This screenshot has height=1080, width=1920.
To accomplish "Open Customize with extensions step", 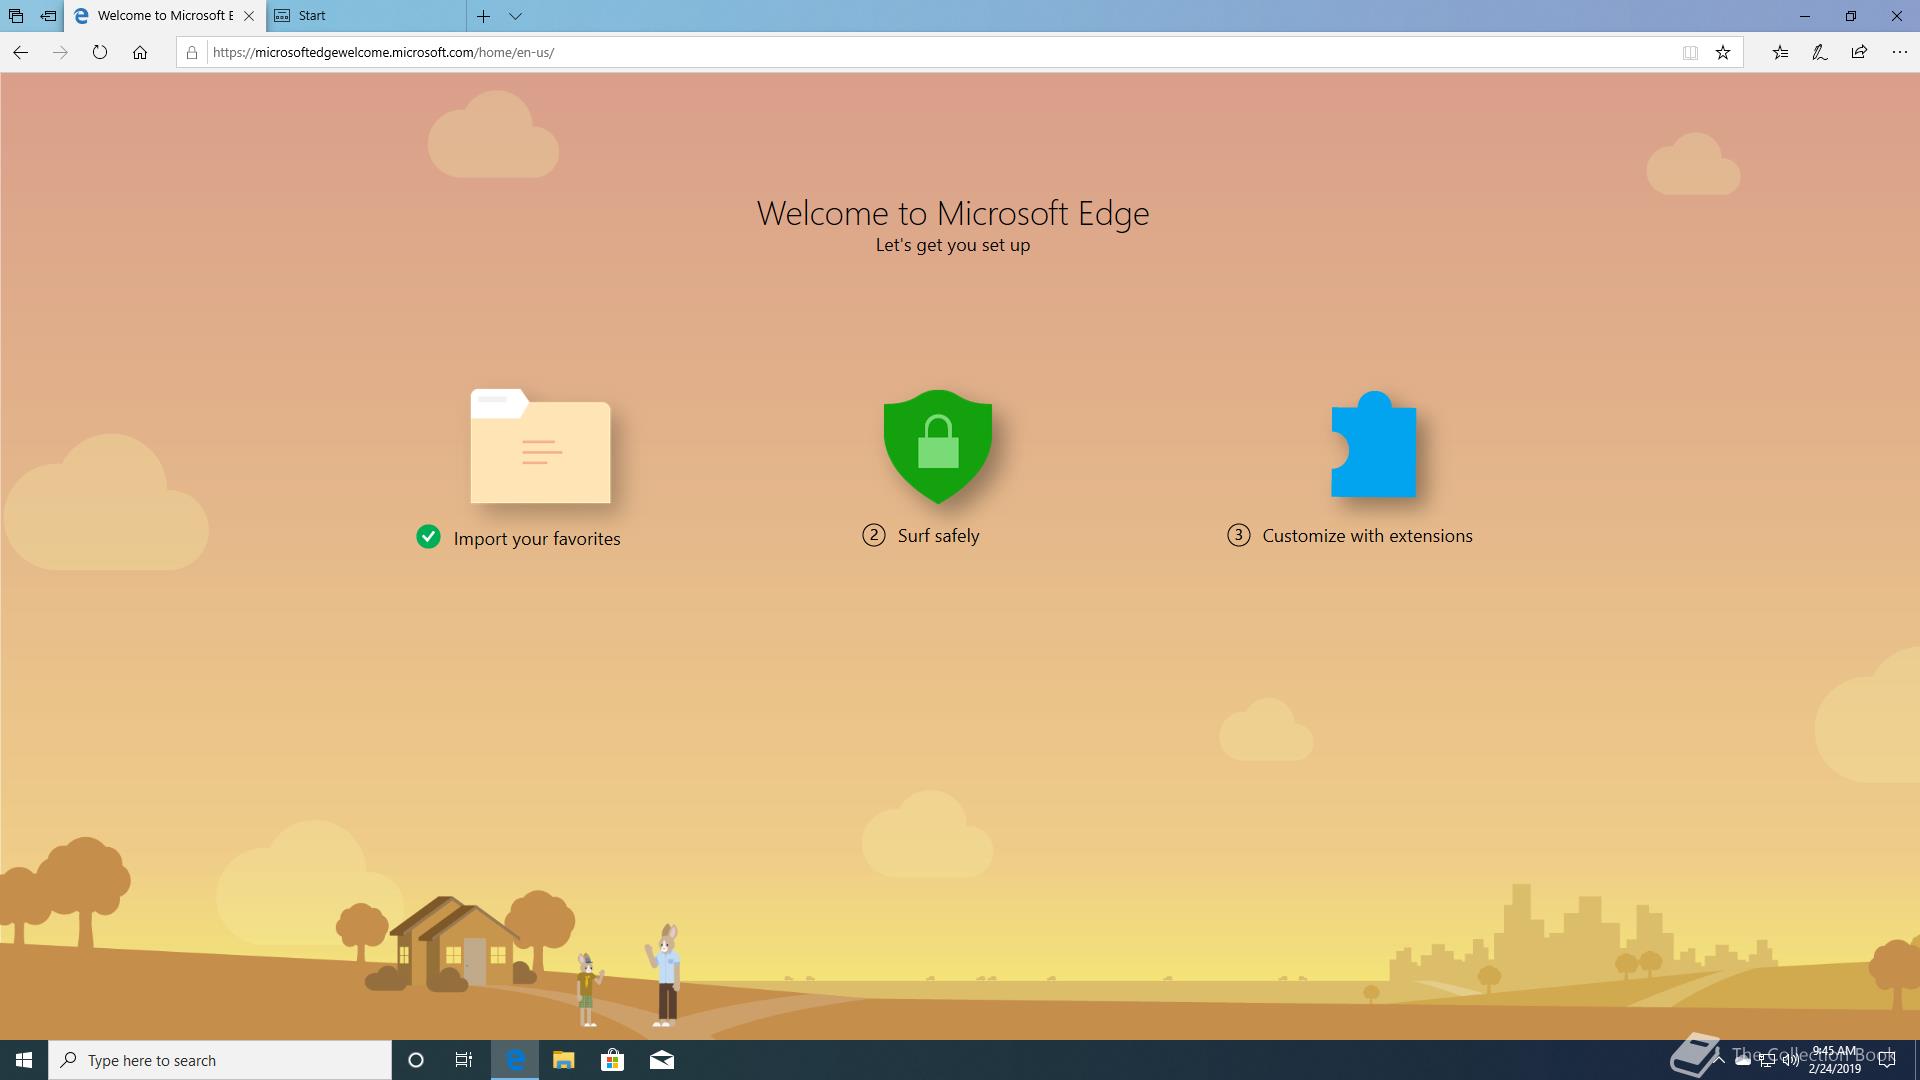I will click(1367, 535).
